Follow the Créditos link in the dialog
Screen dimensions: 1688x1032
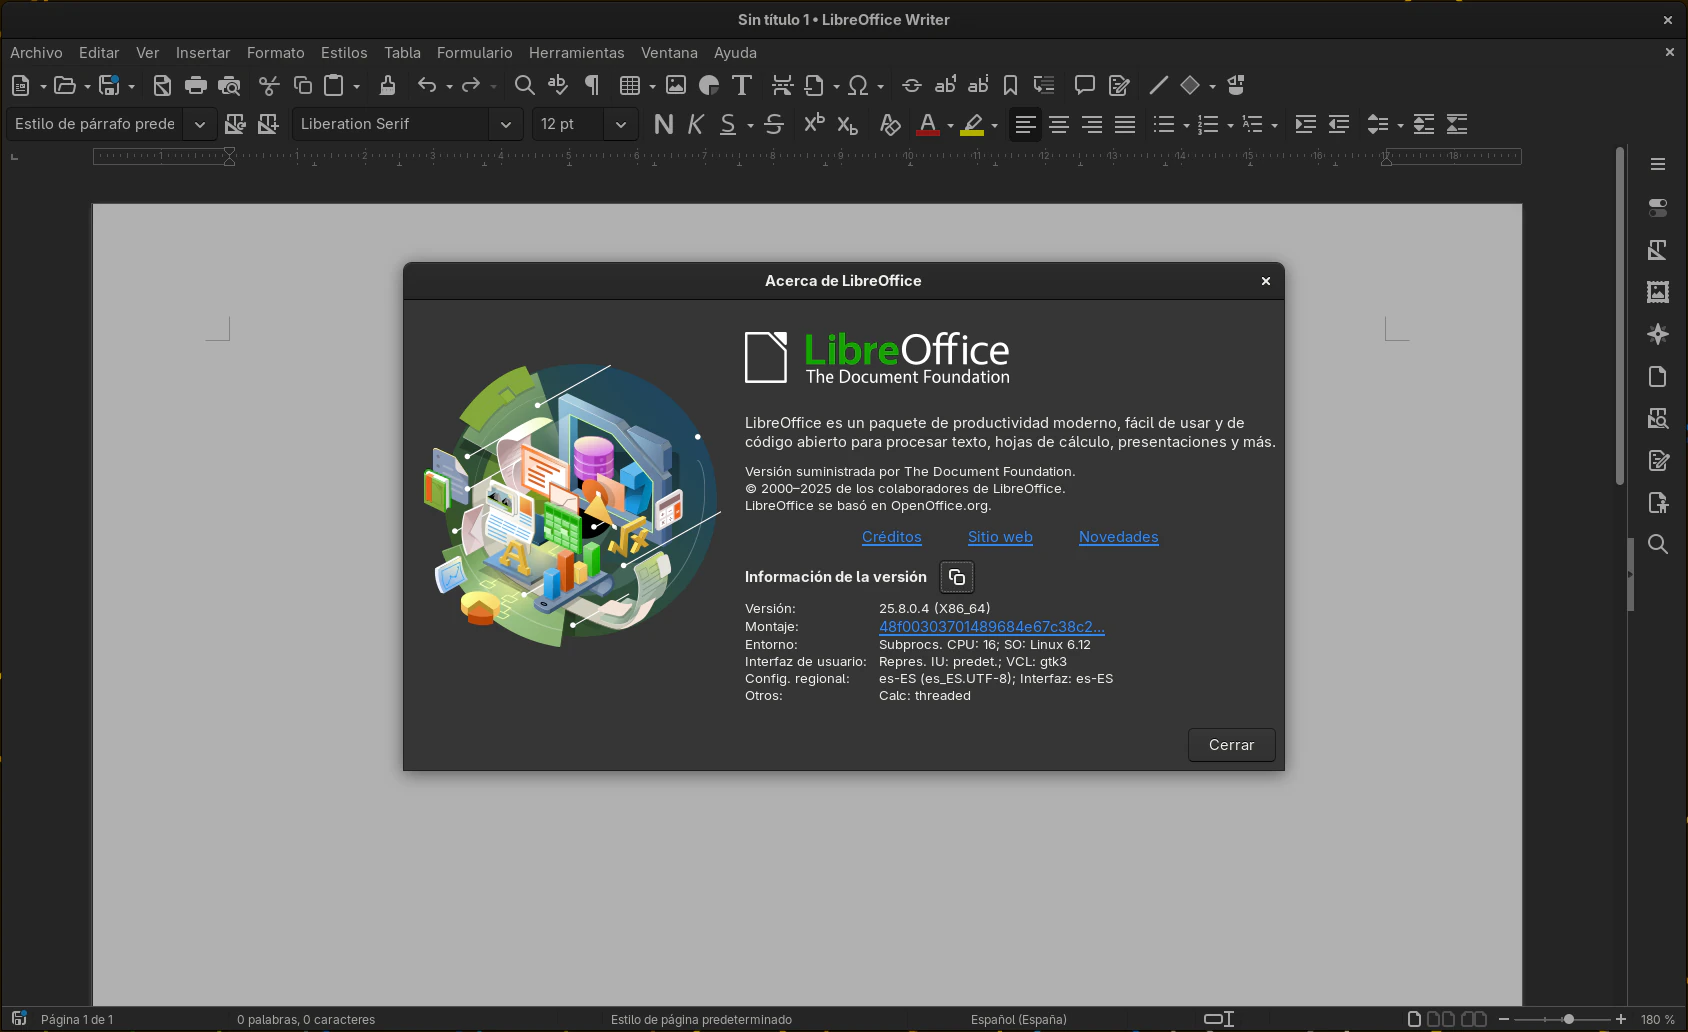891,537
